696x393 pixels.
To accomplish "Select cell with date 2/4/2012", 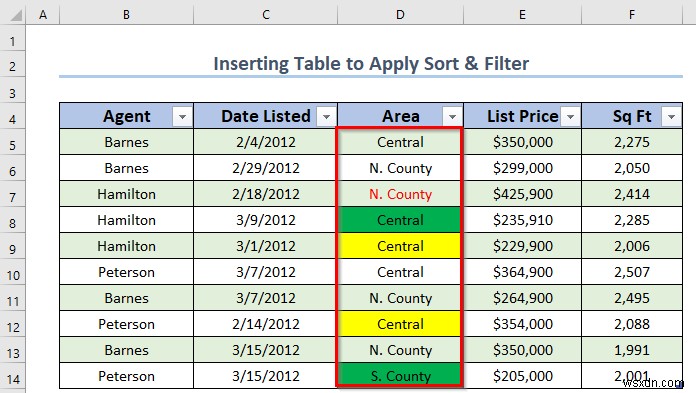I will [265, 142].
